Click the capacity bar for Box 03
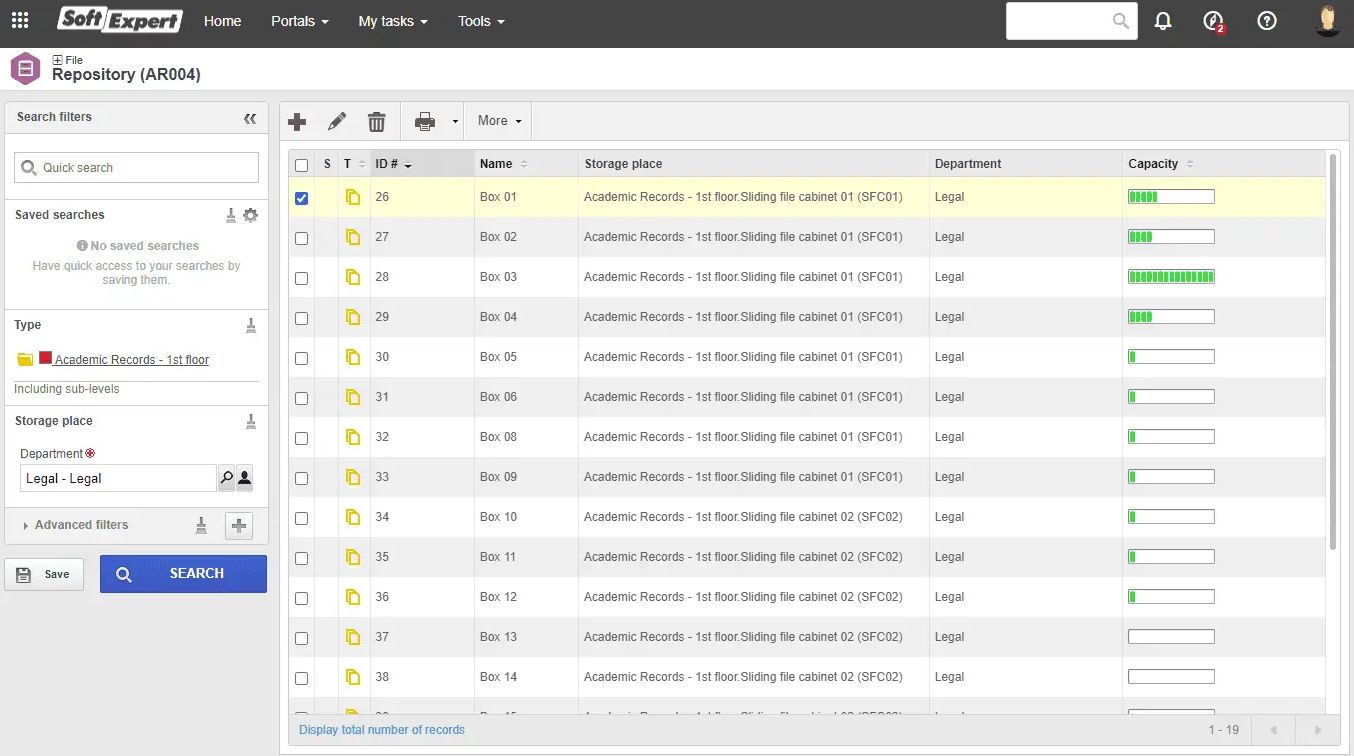The height and width of the screenshot is (756, 1354). click(x=1170, y=277)
